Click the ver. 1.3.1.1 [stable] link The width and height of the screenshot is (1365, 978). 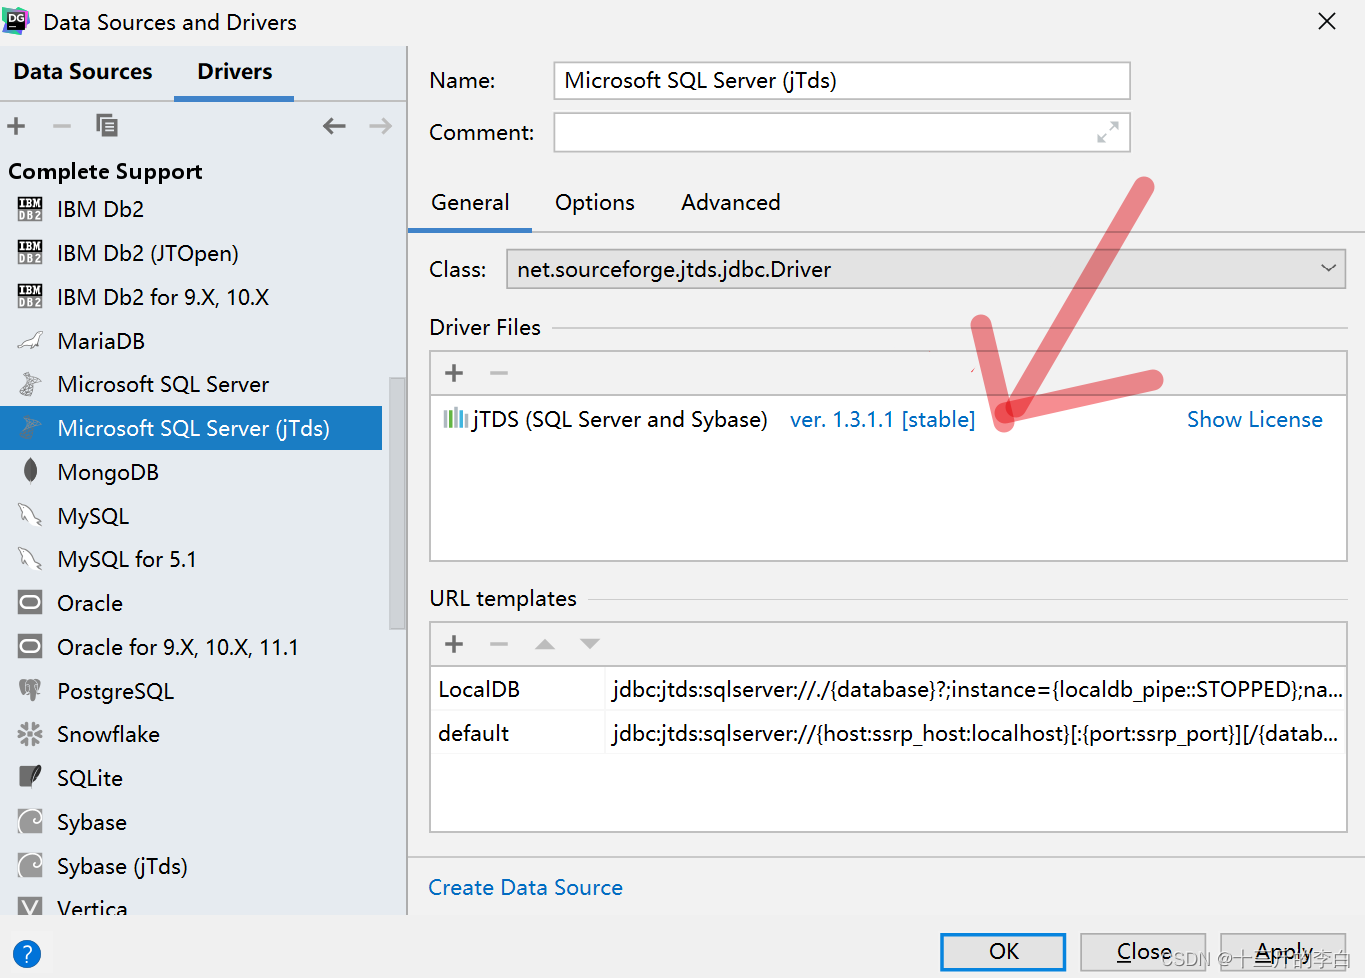tap(882, 420)
